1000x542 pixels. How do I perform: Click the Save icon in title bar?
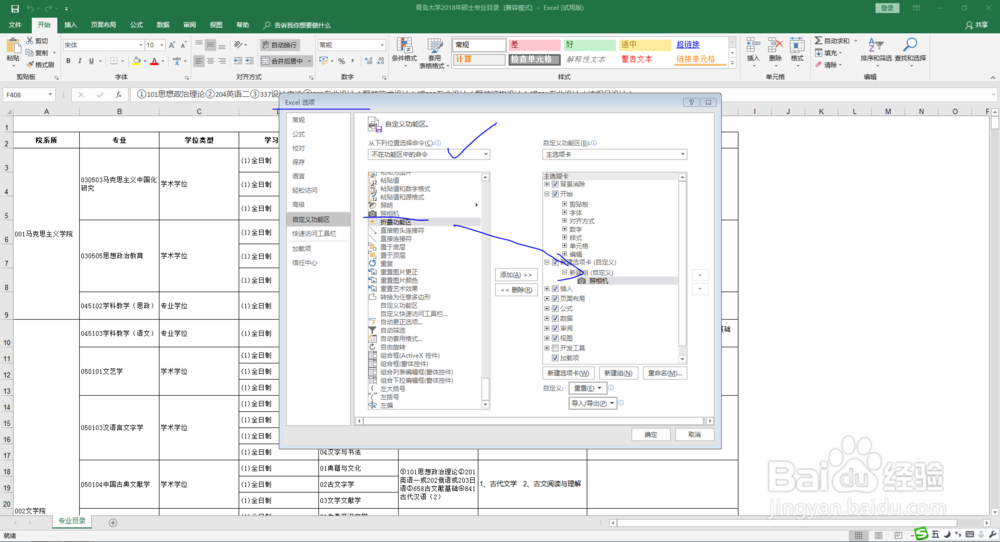click(14, 8)
